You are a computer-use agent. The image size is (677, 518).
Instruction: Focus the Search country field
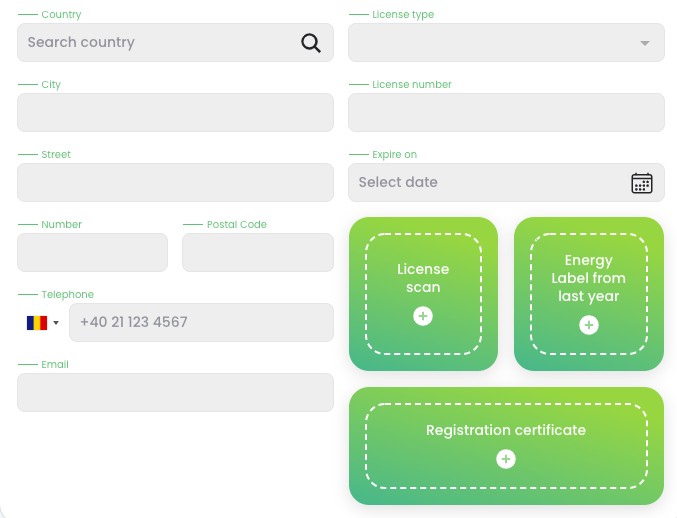click(175, 43)
